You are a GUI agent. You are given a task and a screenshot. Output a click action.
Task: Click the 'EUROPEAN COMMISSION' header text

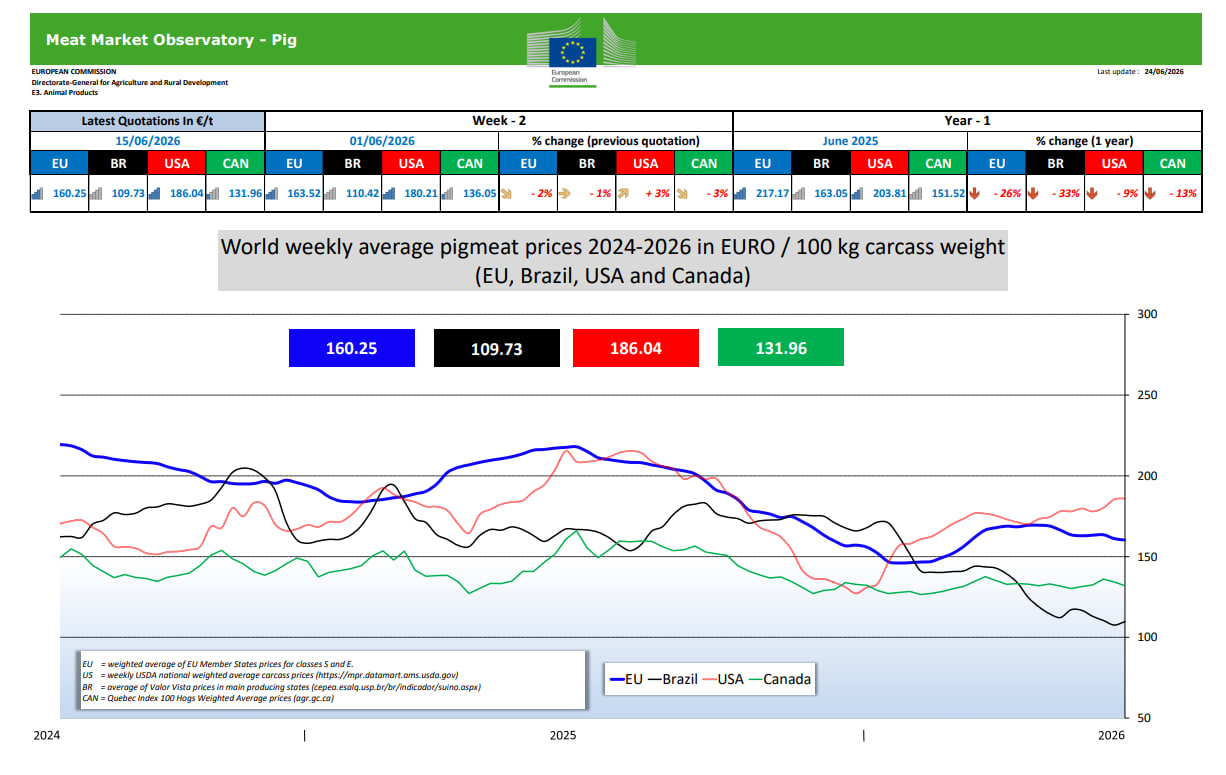pos(74,72)
